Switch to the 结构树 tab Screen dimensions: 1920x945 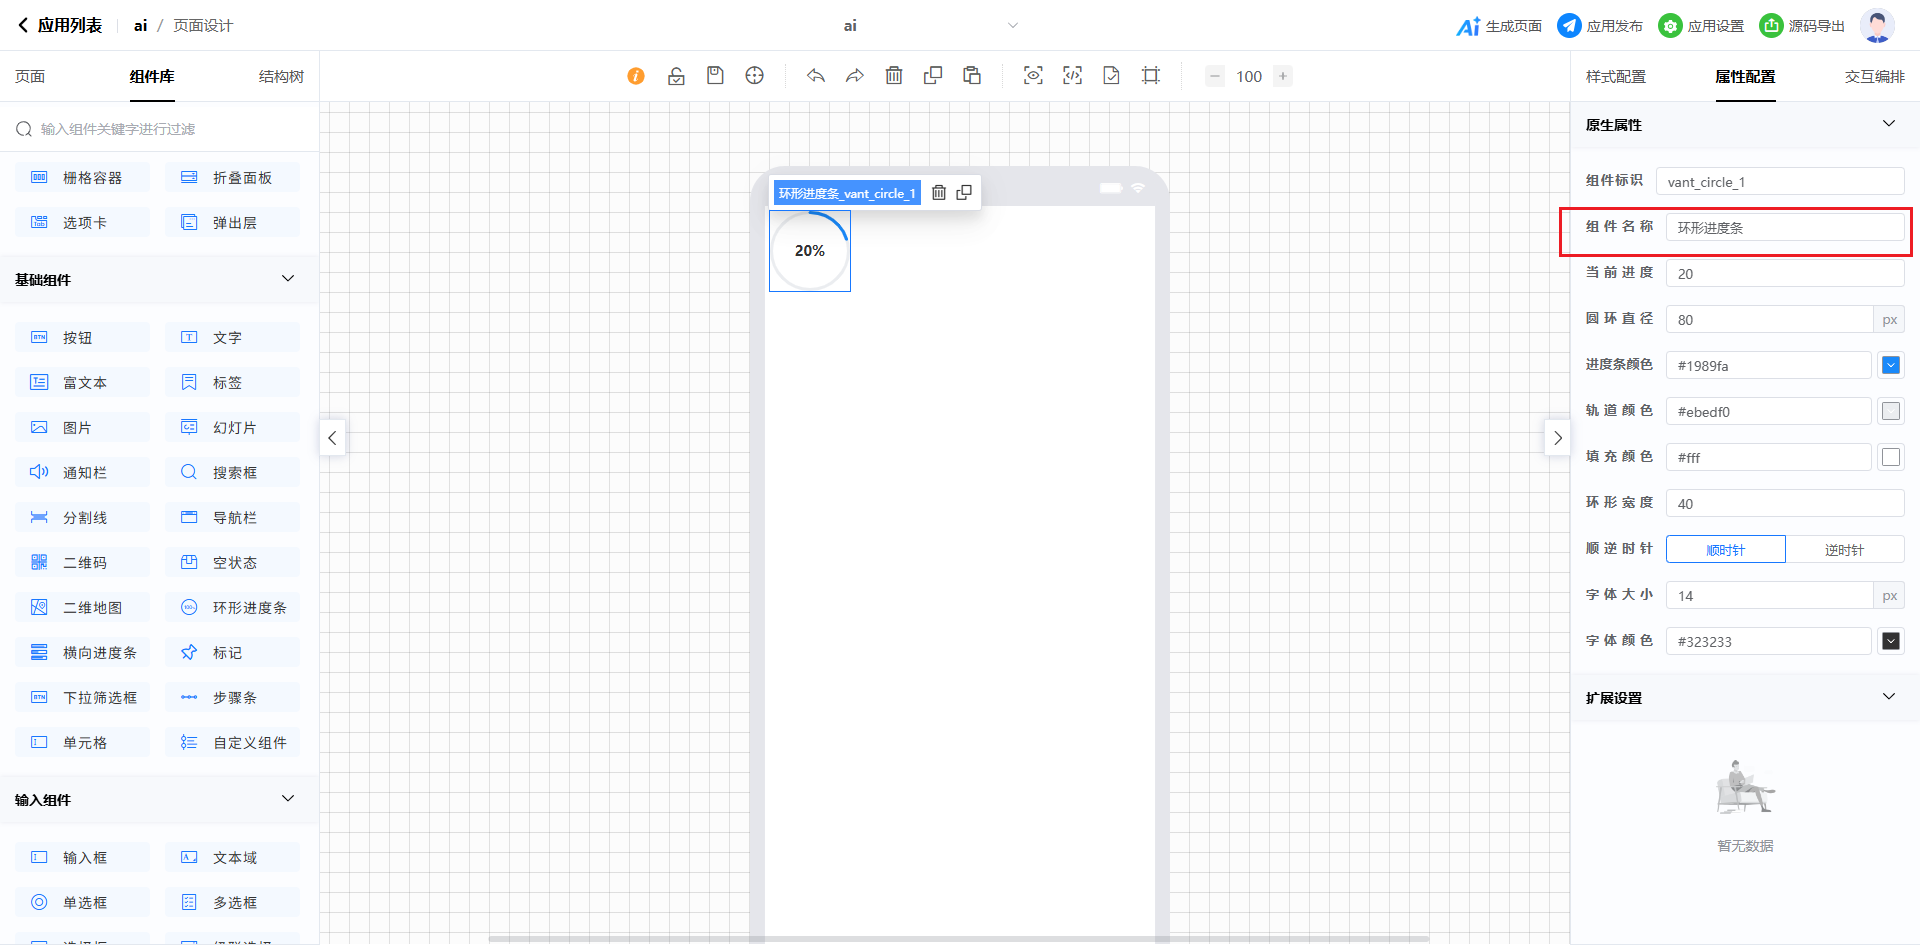[281, 77]
